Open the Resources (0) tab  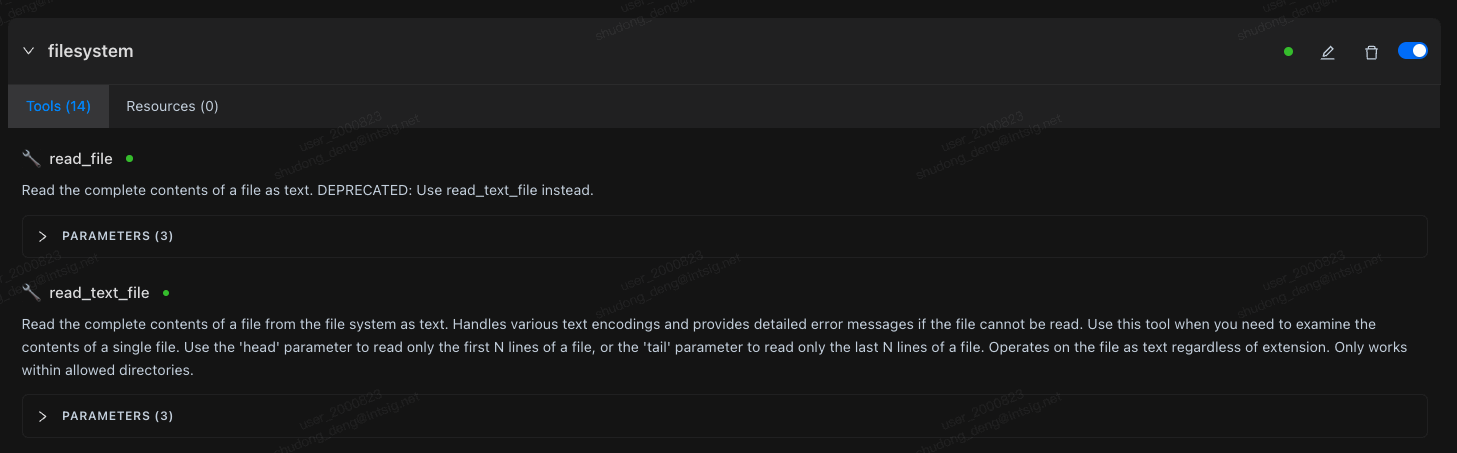tap(172, 106)
